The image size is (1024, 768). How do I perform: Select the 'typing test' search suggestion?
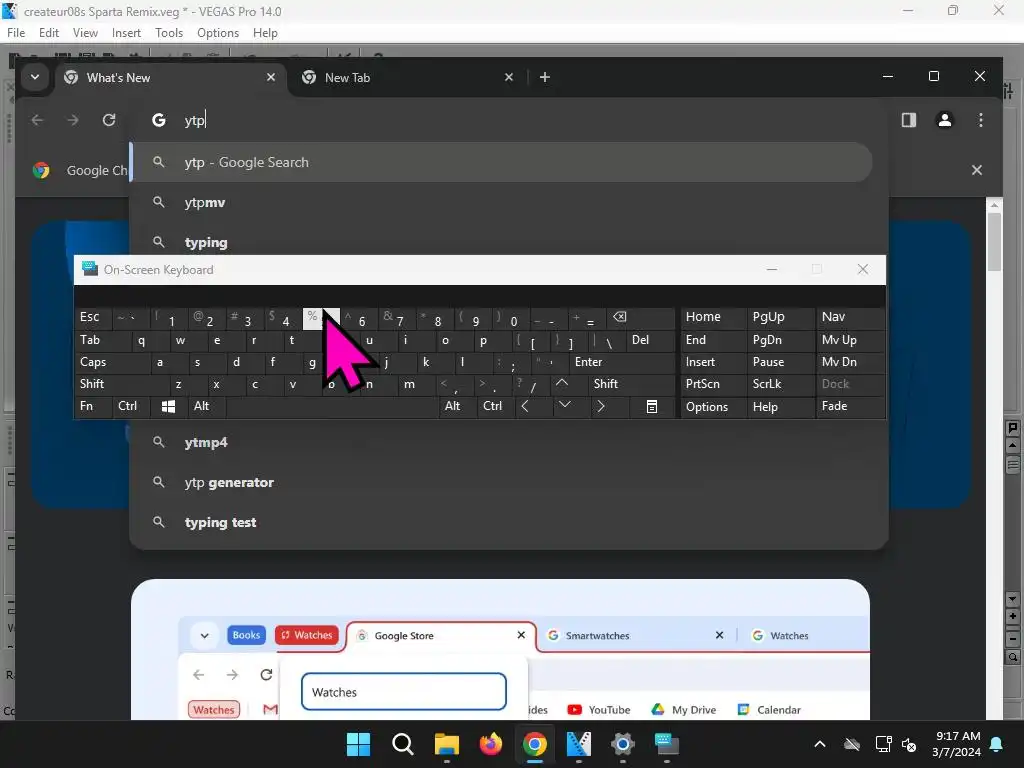[502, 522]
